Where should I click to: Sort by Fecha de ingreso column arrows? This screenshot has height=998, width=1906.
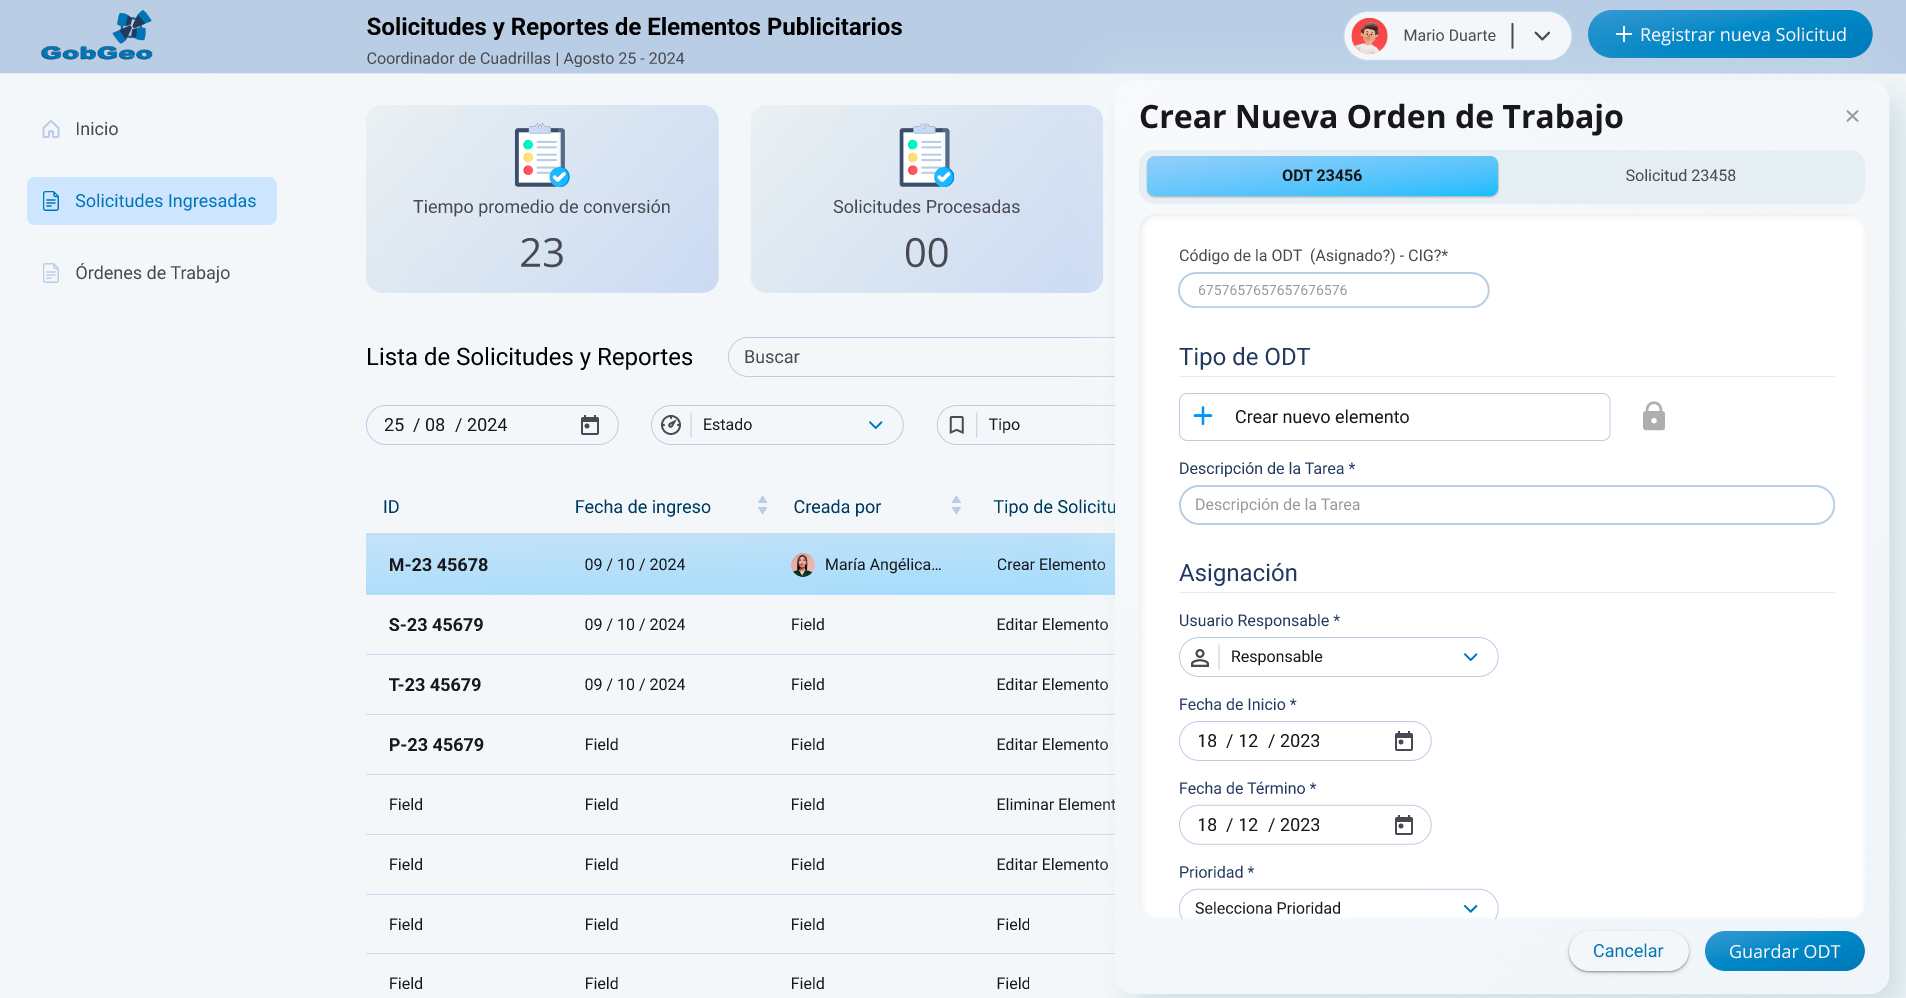[x=762, y=506]
